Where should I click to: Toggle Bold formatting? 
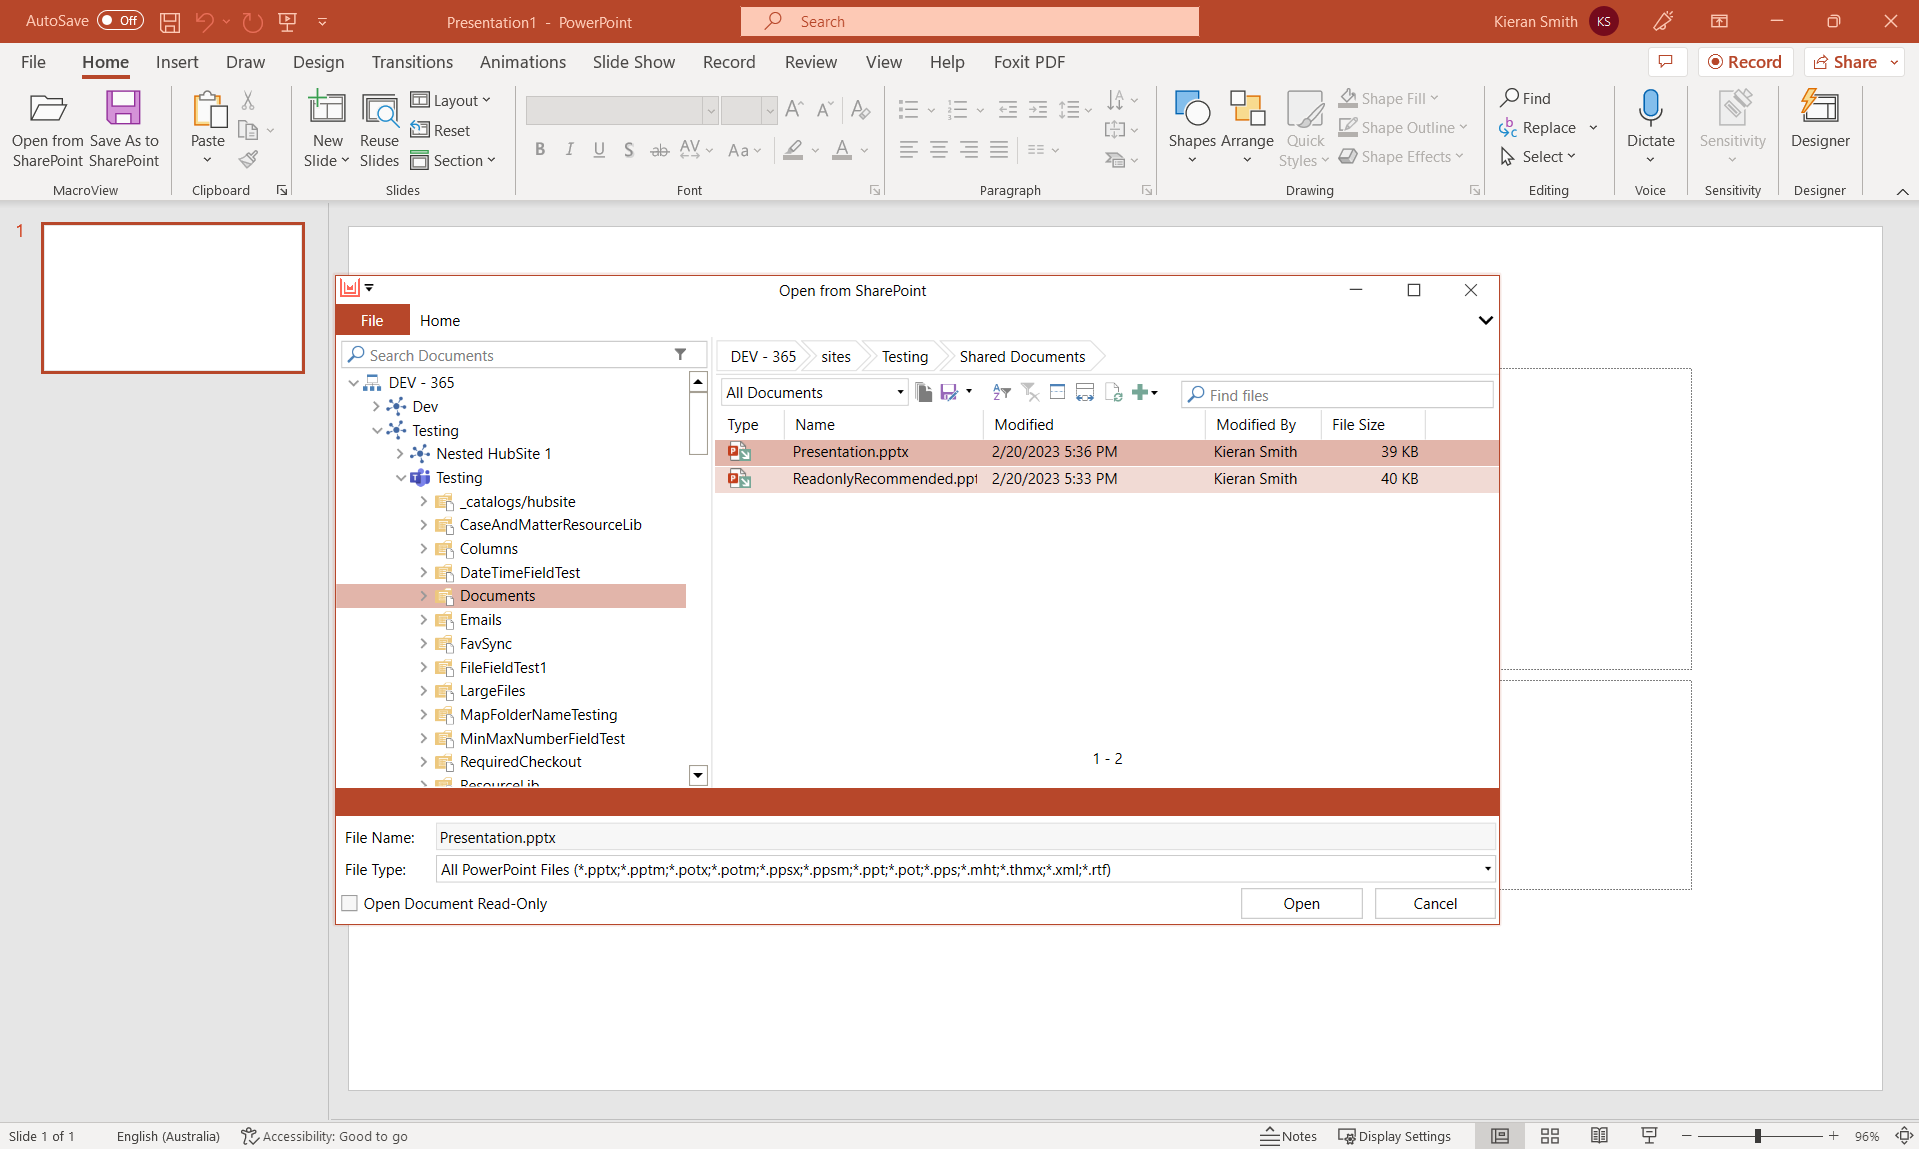click(x=540, y=150)
